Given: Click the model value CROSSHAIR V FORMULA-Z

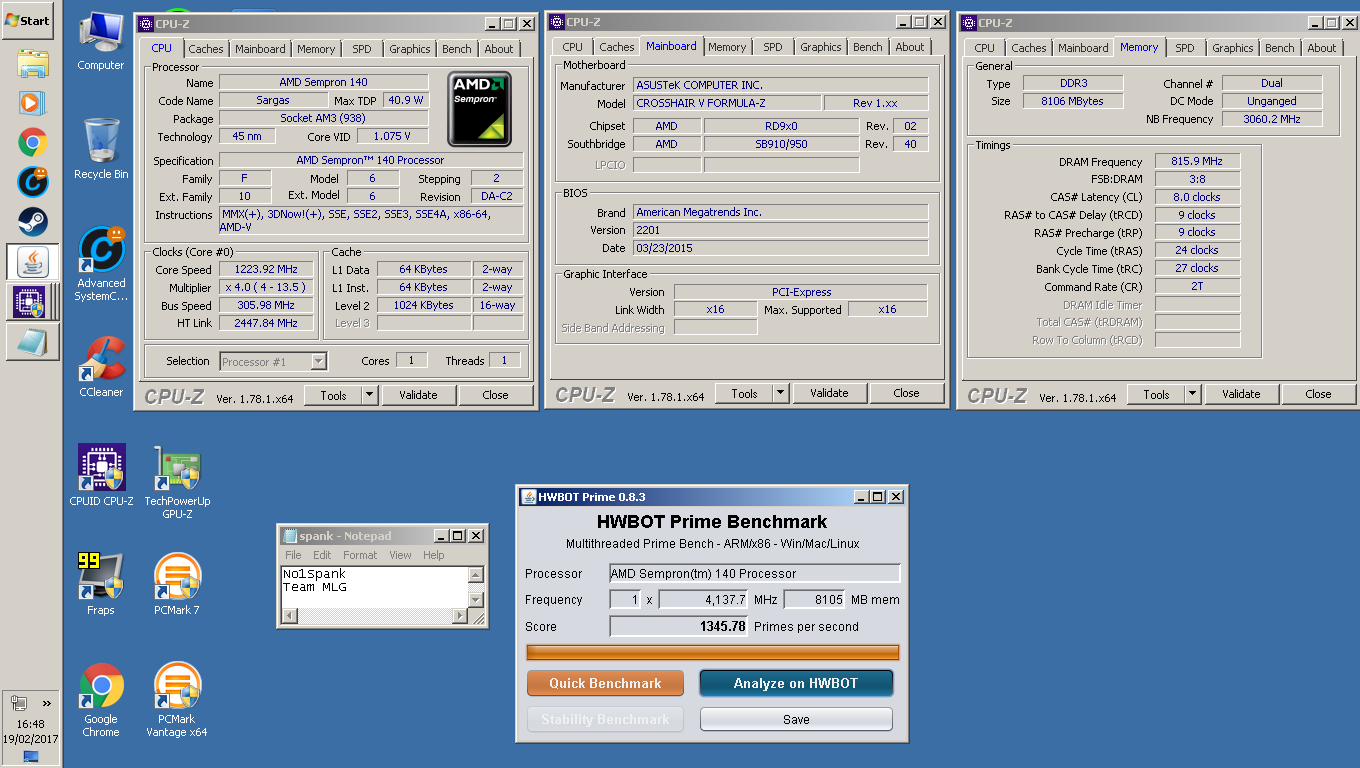Looking at the screenshot, I should 727,103.
